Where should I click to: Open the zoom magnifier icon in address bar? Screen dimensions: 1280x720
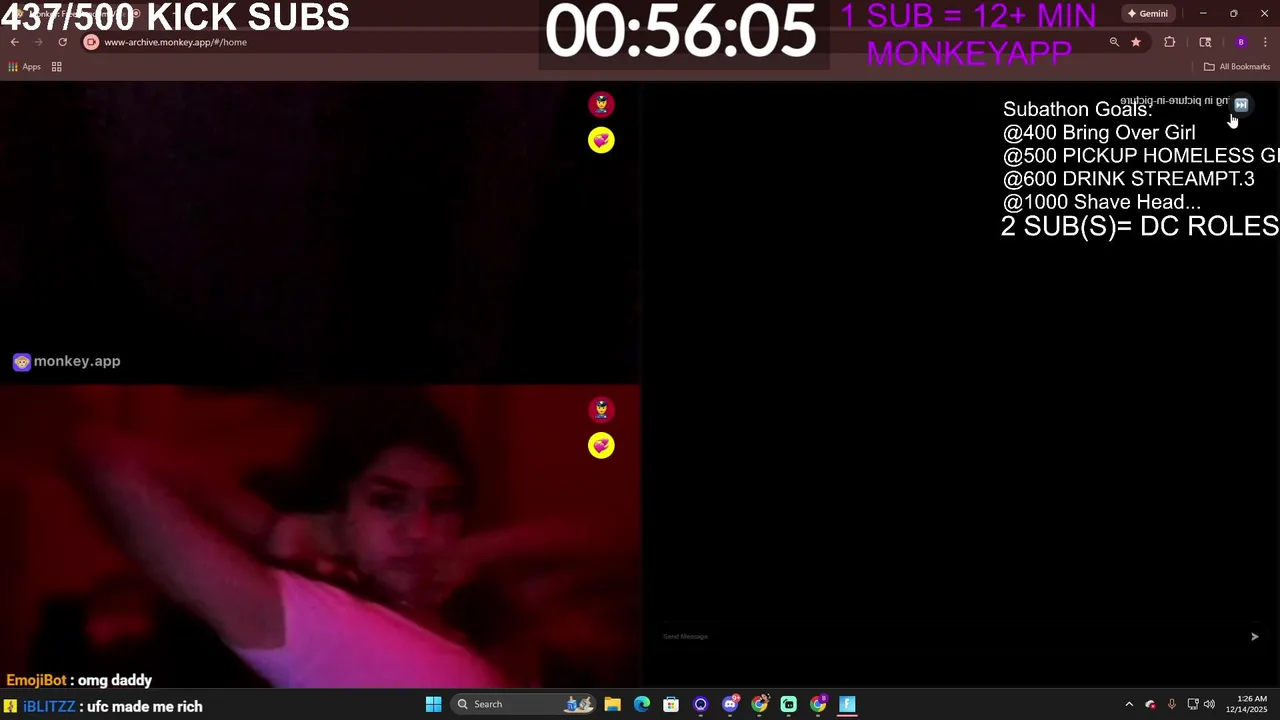coord(1114,42)
